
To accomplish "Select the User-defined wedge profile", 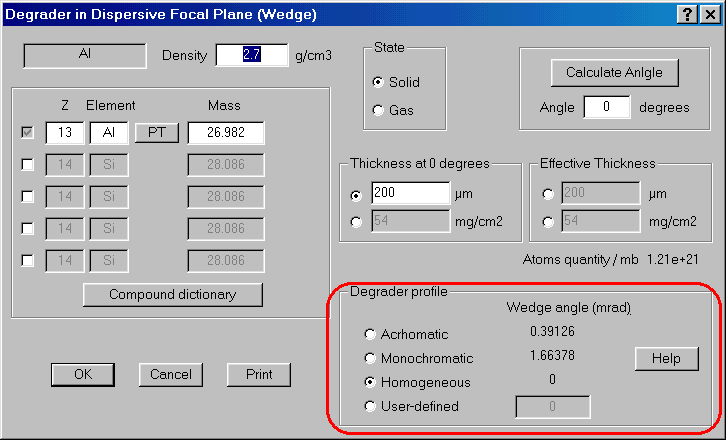I will (371, 406).
